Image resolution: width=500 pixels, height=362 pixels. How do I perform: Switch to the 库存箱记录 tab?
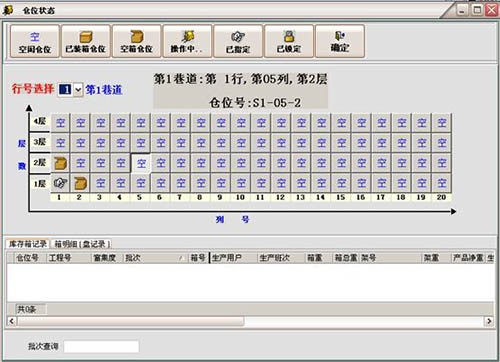coord(28,244)
